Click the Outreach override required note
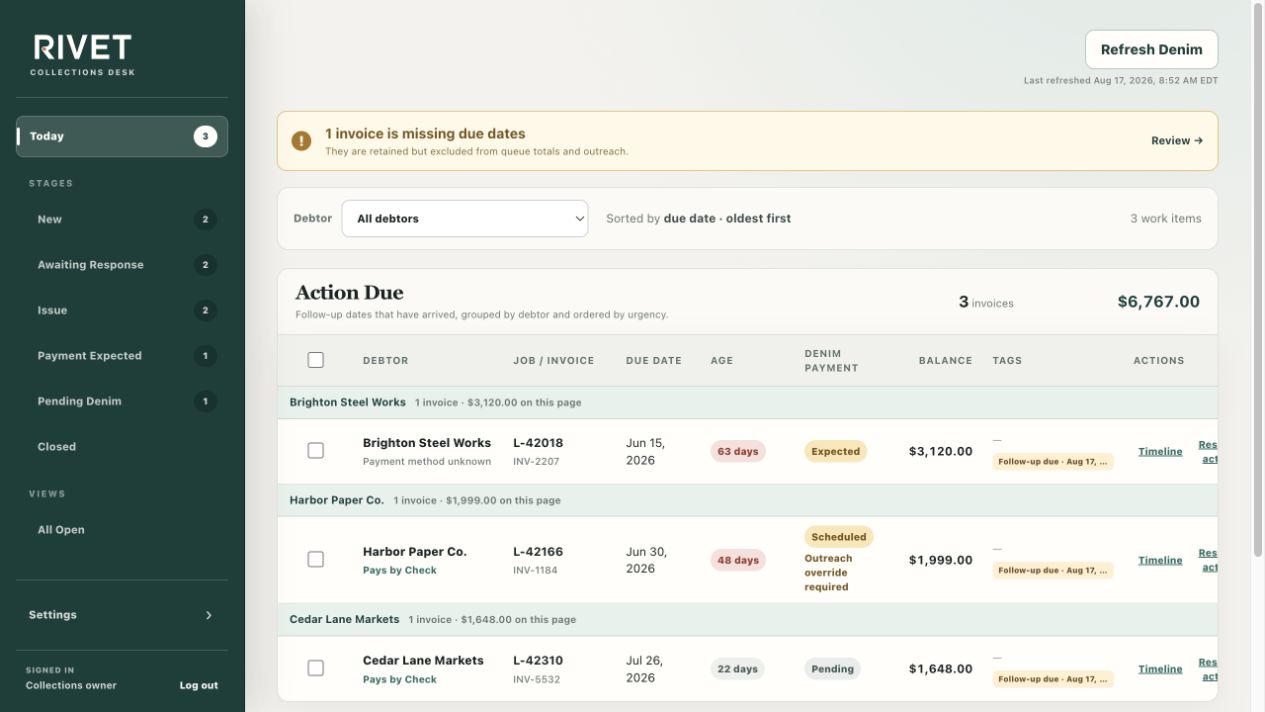This screenshot has height=712, width=1265. tap(828, 573)
